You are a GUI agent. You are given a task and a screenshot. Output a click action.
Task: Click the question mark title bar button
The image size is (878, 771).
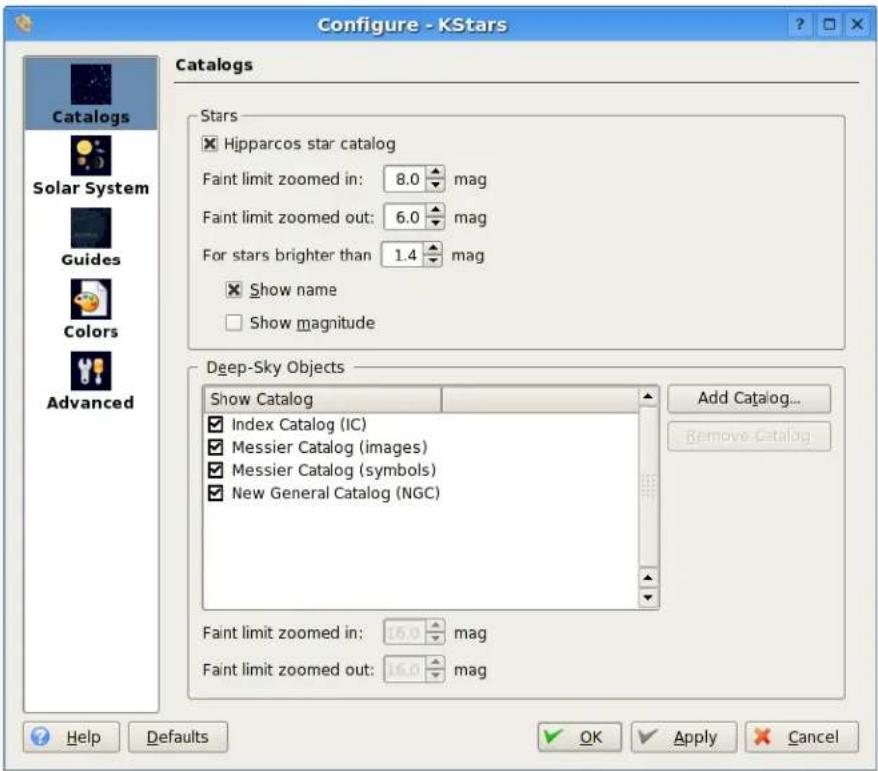point(800,25)
